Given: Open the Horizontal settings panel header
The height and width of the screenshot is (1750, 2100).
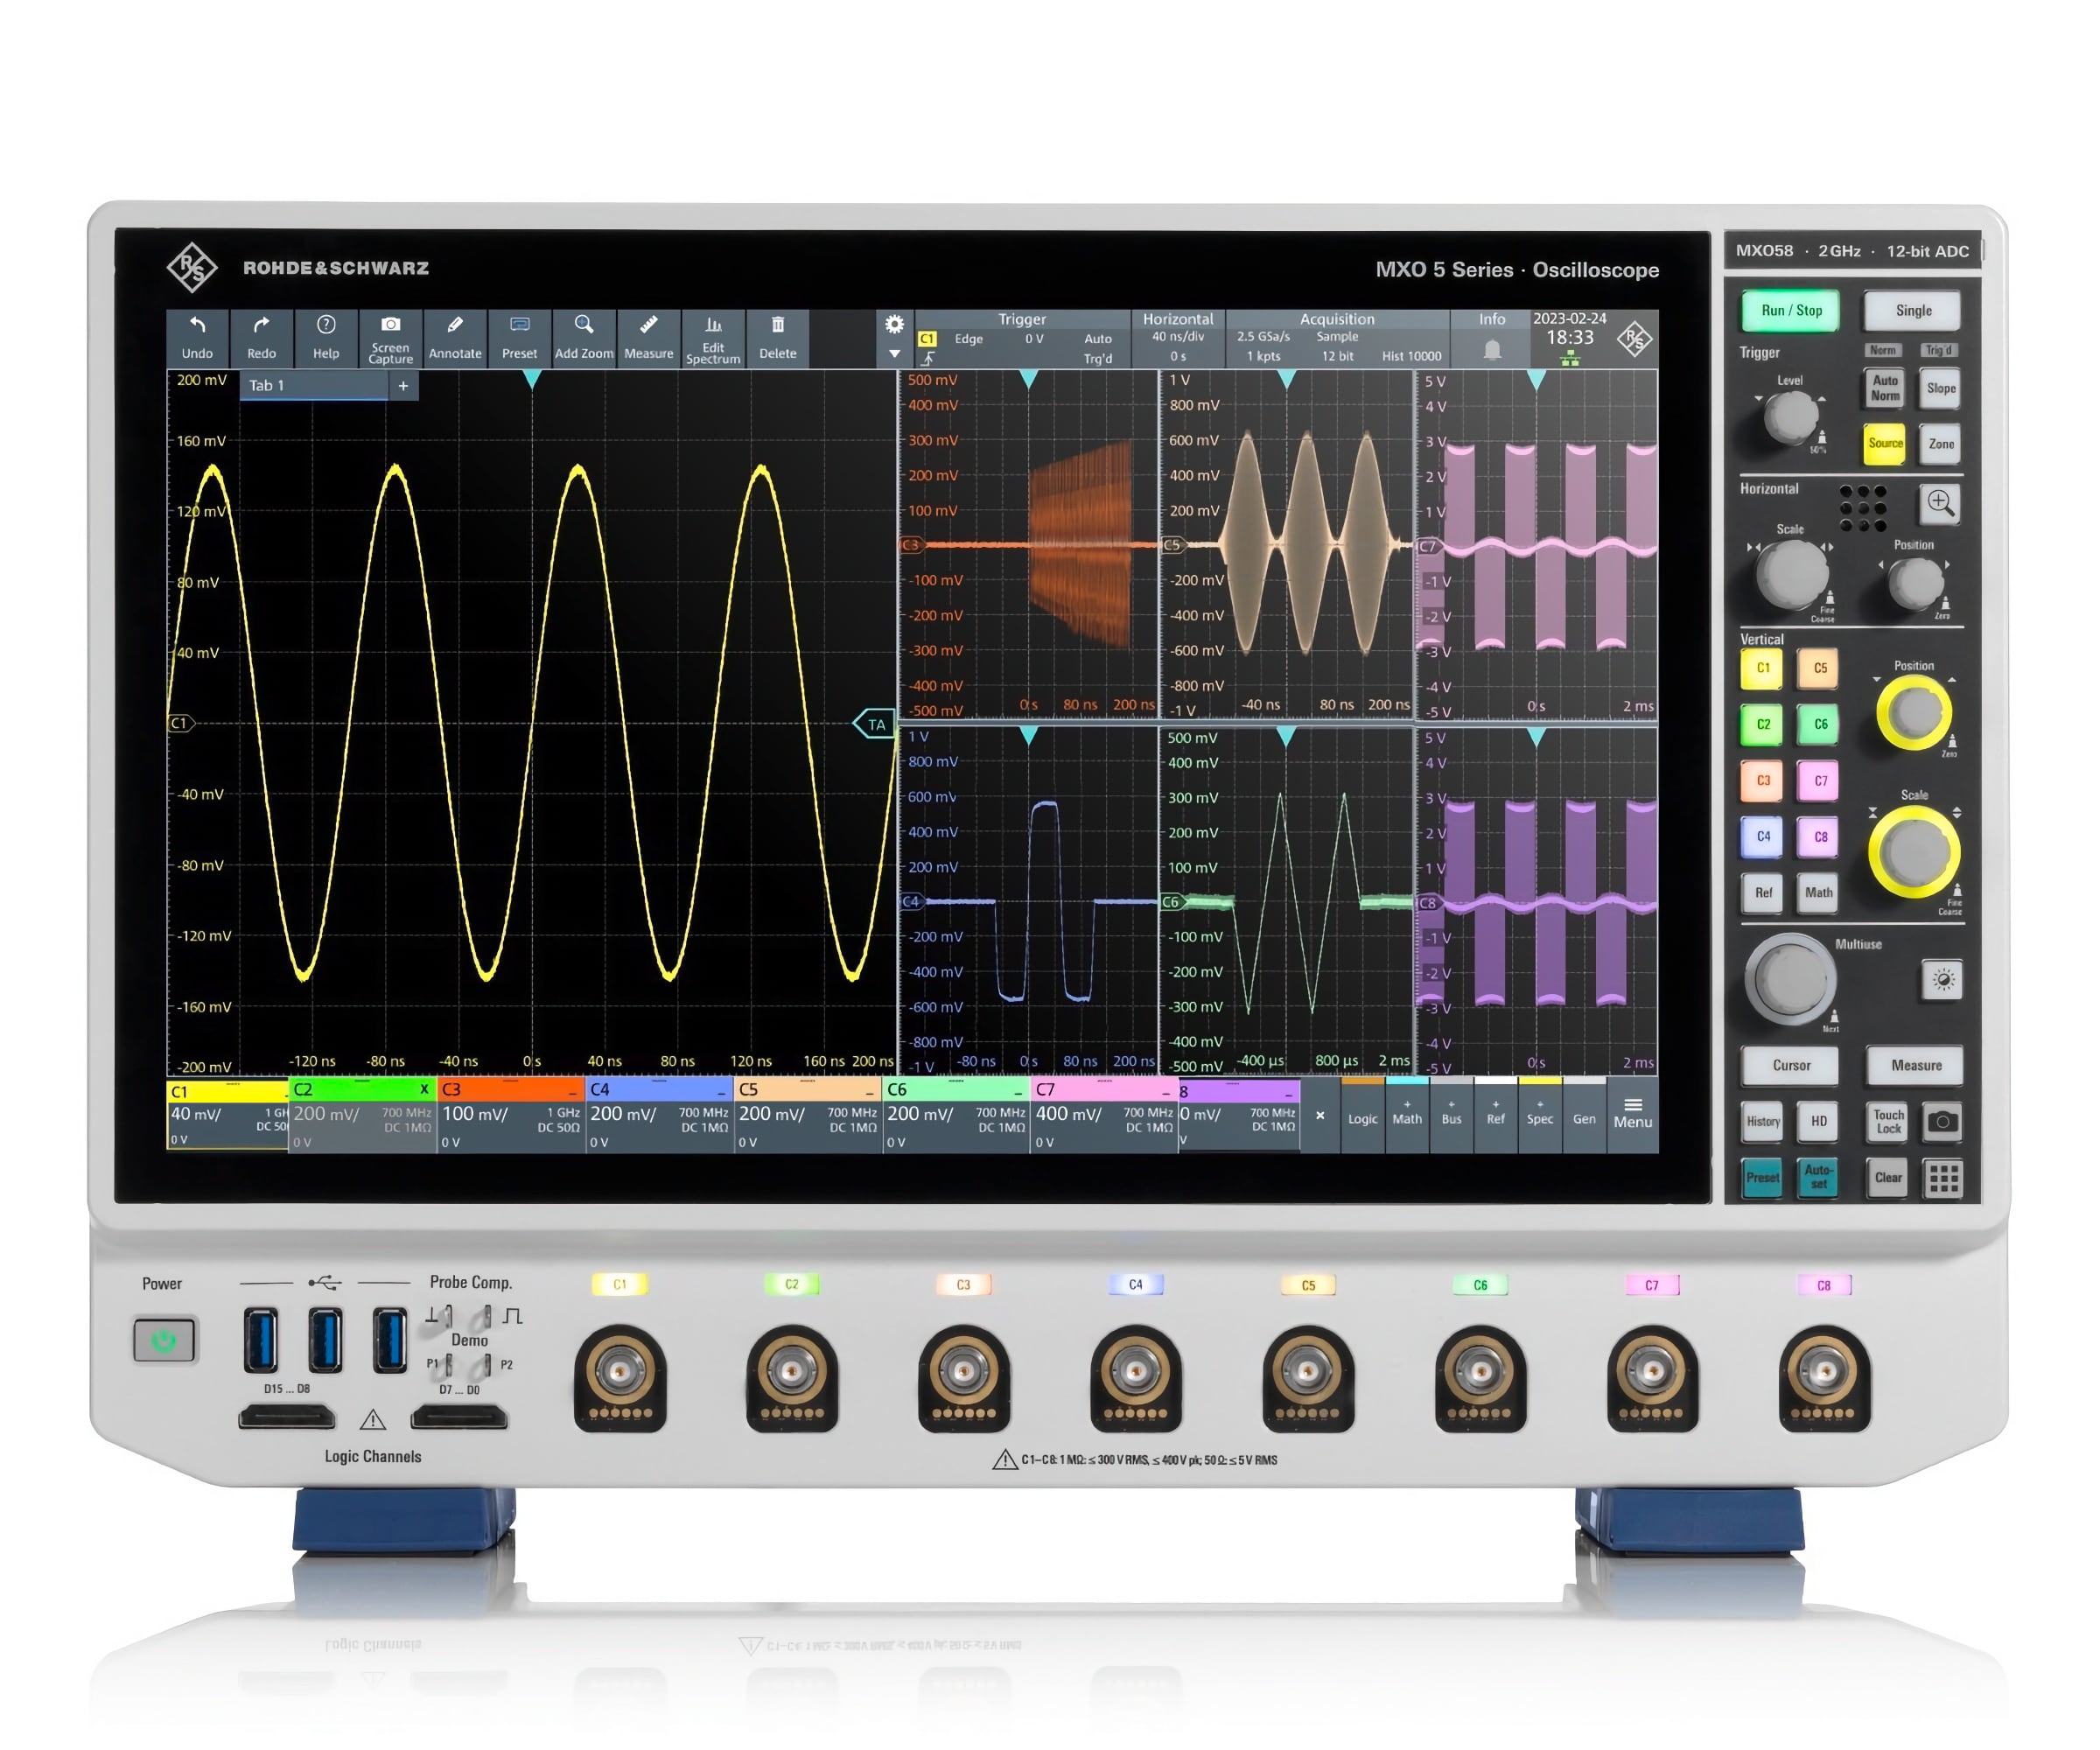Looking at the screenshot, I should (x=1177, y=319).
